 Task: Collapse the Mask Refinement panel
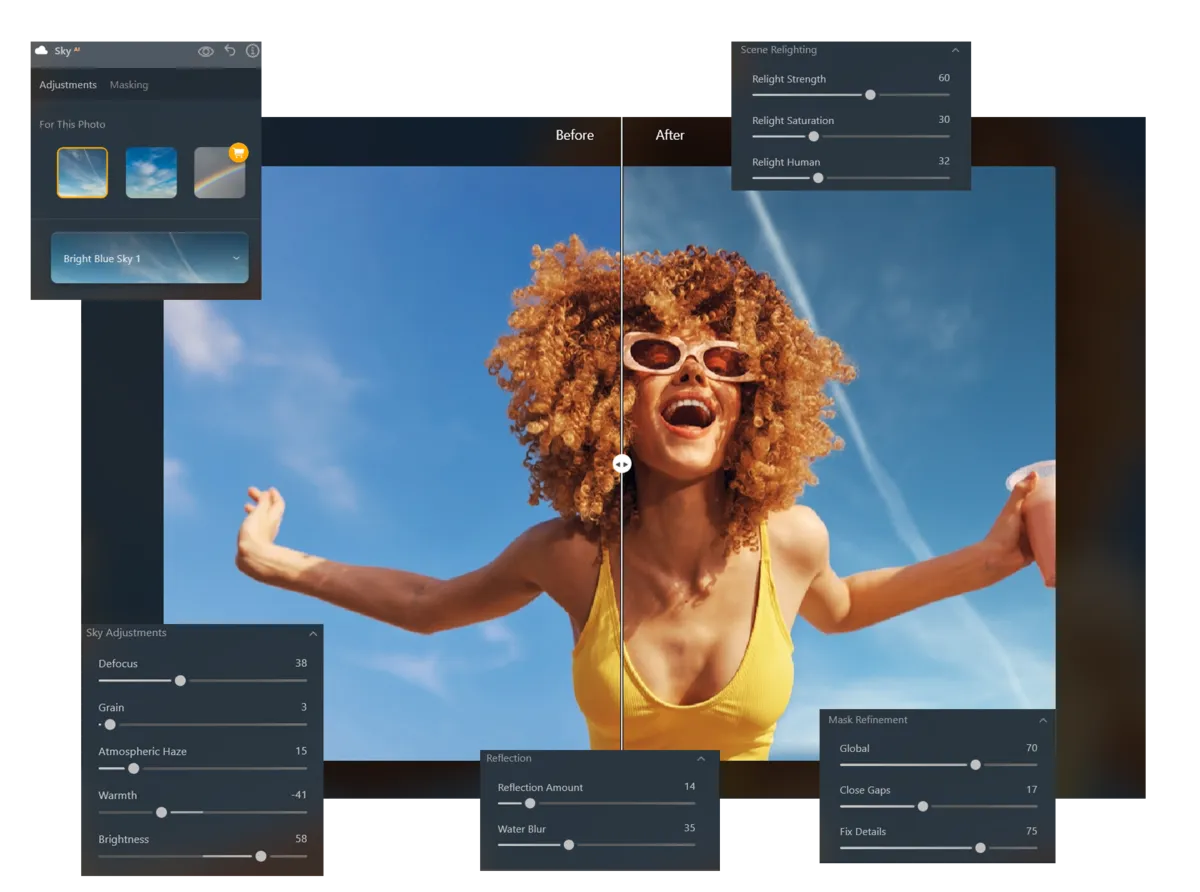coord(1044,720)
